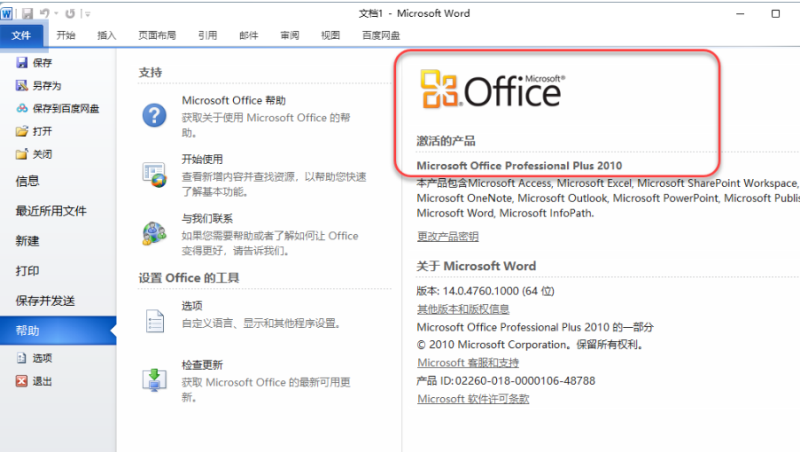This screenshot has width=800, height=452.
Task: Click the 选项 settings page icon in tools section
Action: coord(155,321)
